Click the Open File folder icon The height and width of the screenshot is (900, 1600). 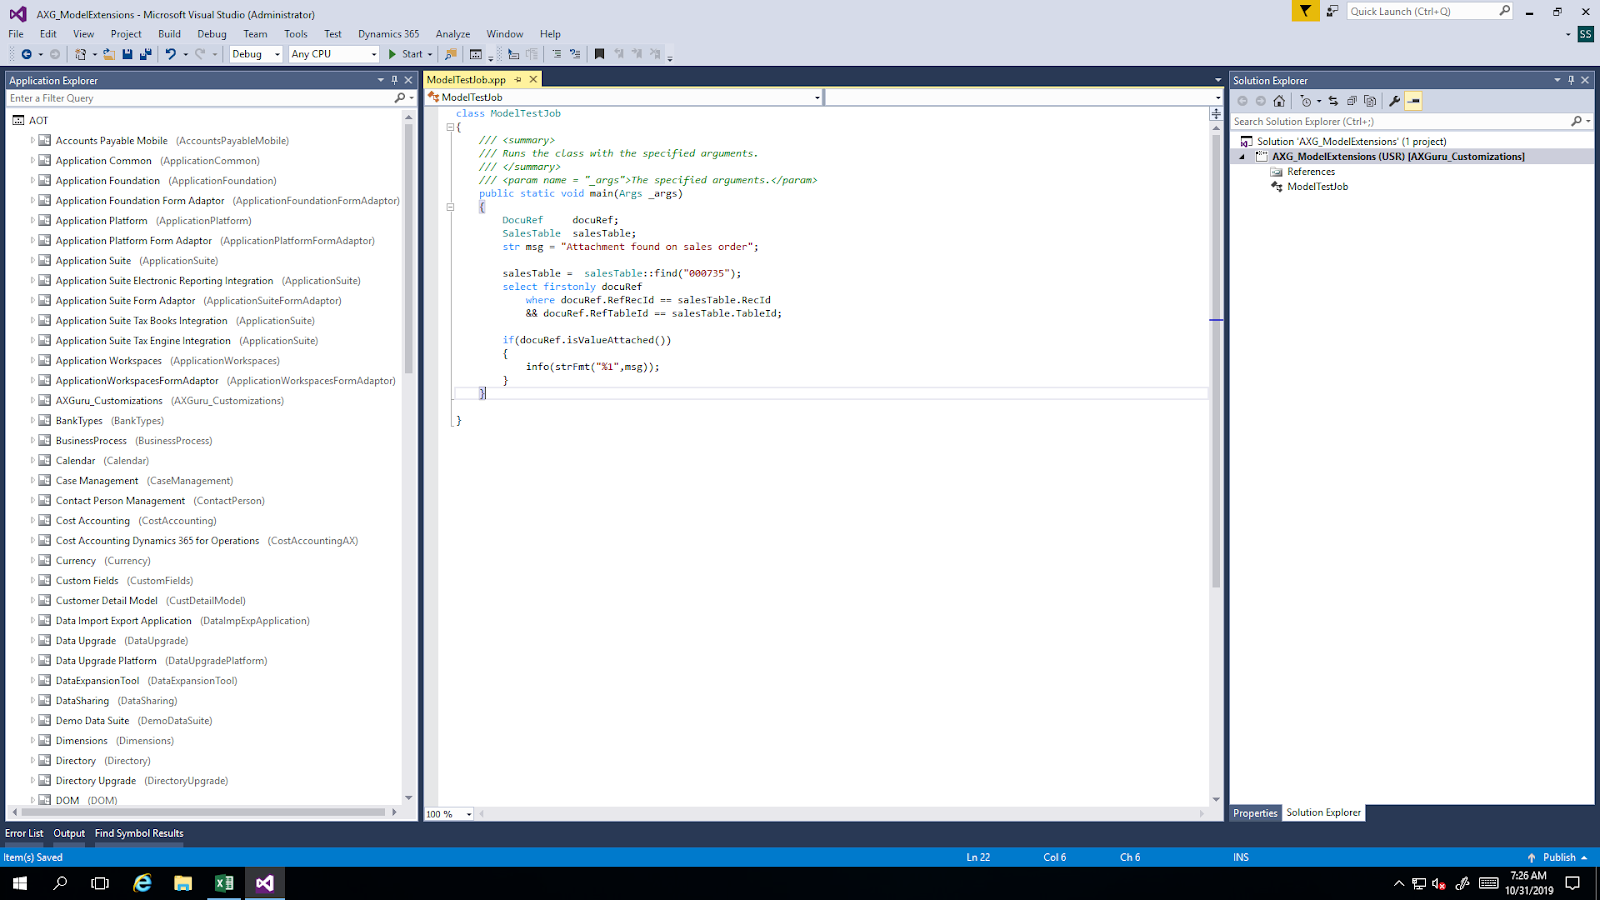[x=109, y=54]
